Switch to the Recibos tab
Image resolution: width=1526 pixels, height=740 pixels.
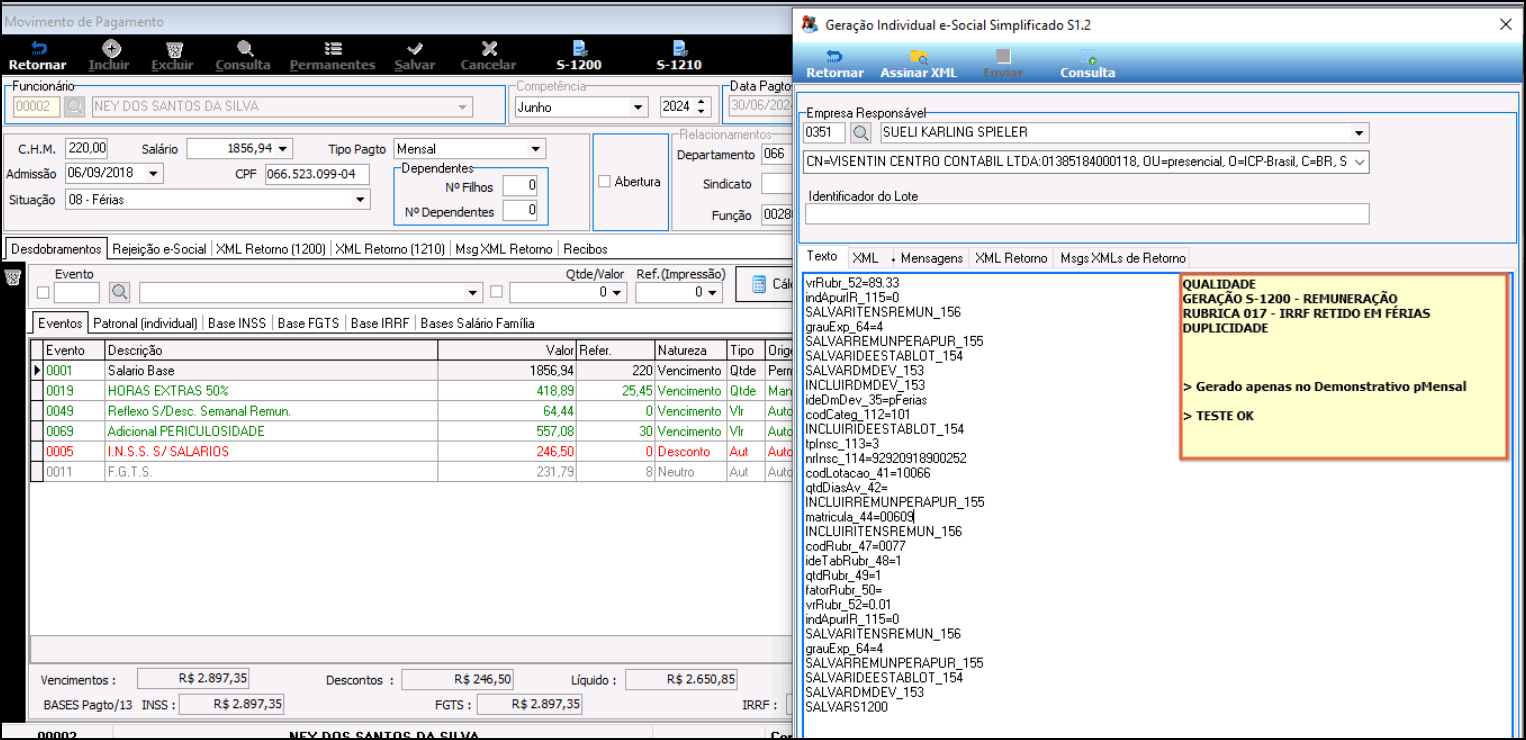pyautogui.click(x=585, y=249)
